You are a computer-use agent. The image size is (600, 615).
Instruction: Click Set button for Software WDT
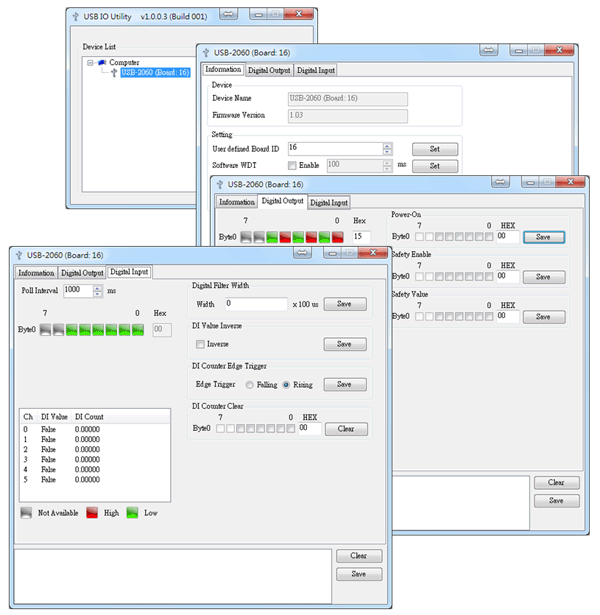[x=435, y=166]
